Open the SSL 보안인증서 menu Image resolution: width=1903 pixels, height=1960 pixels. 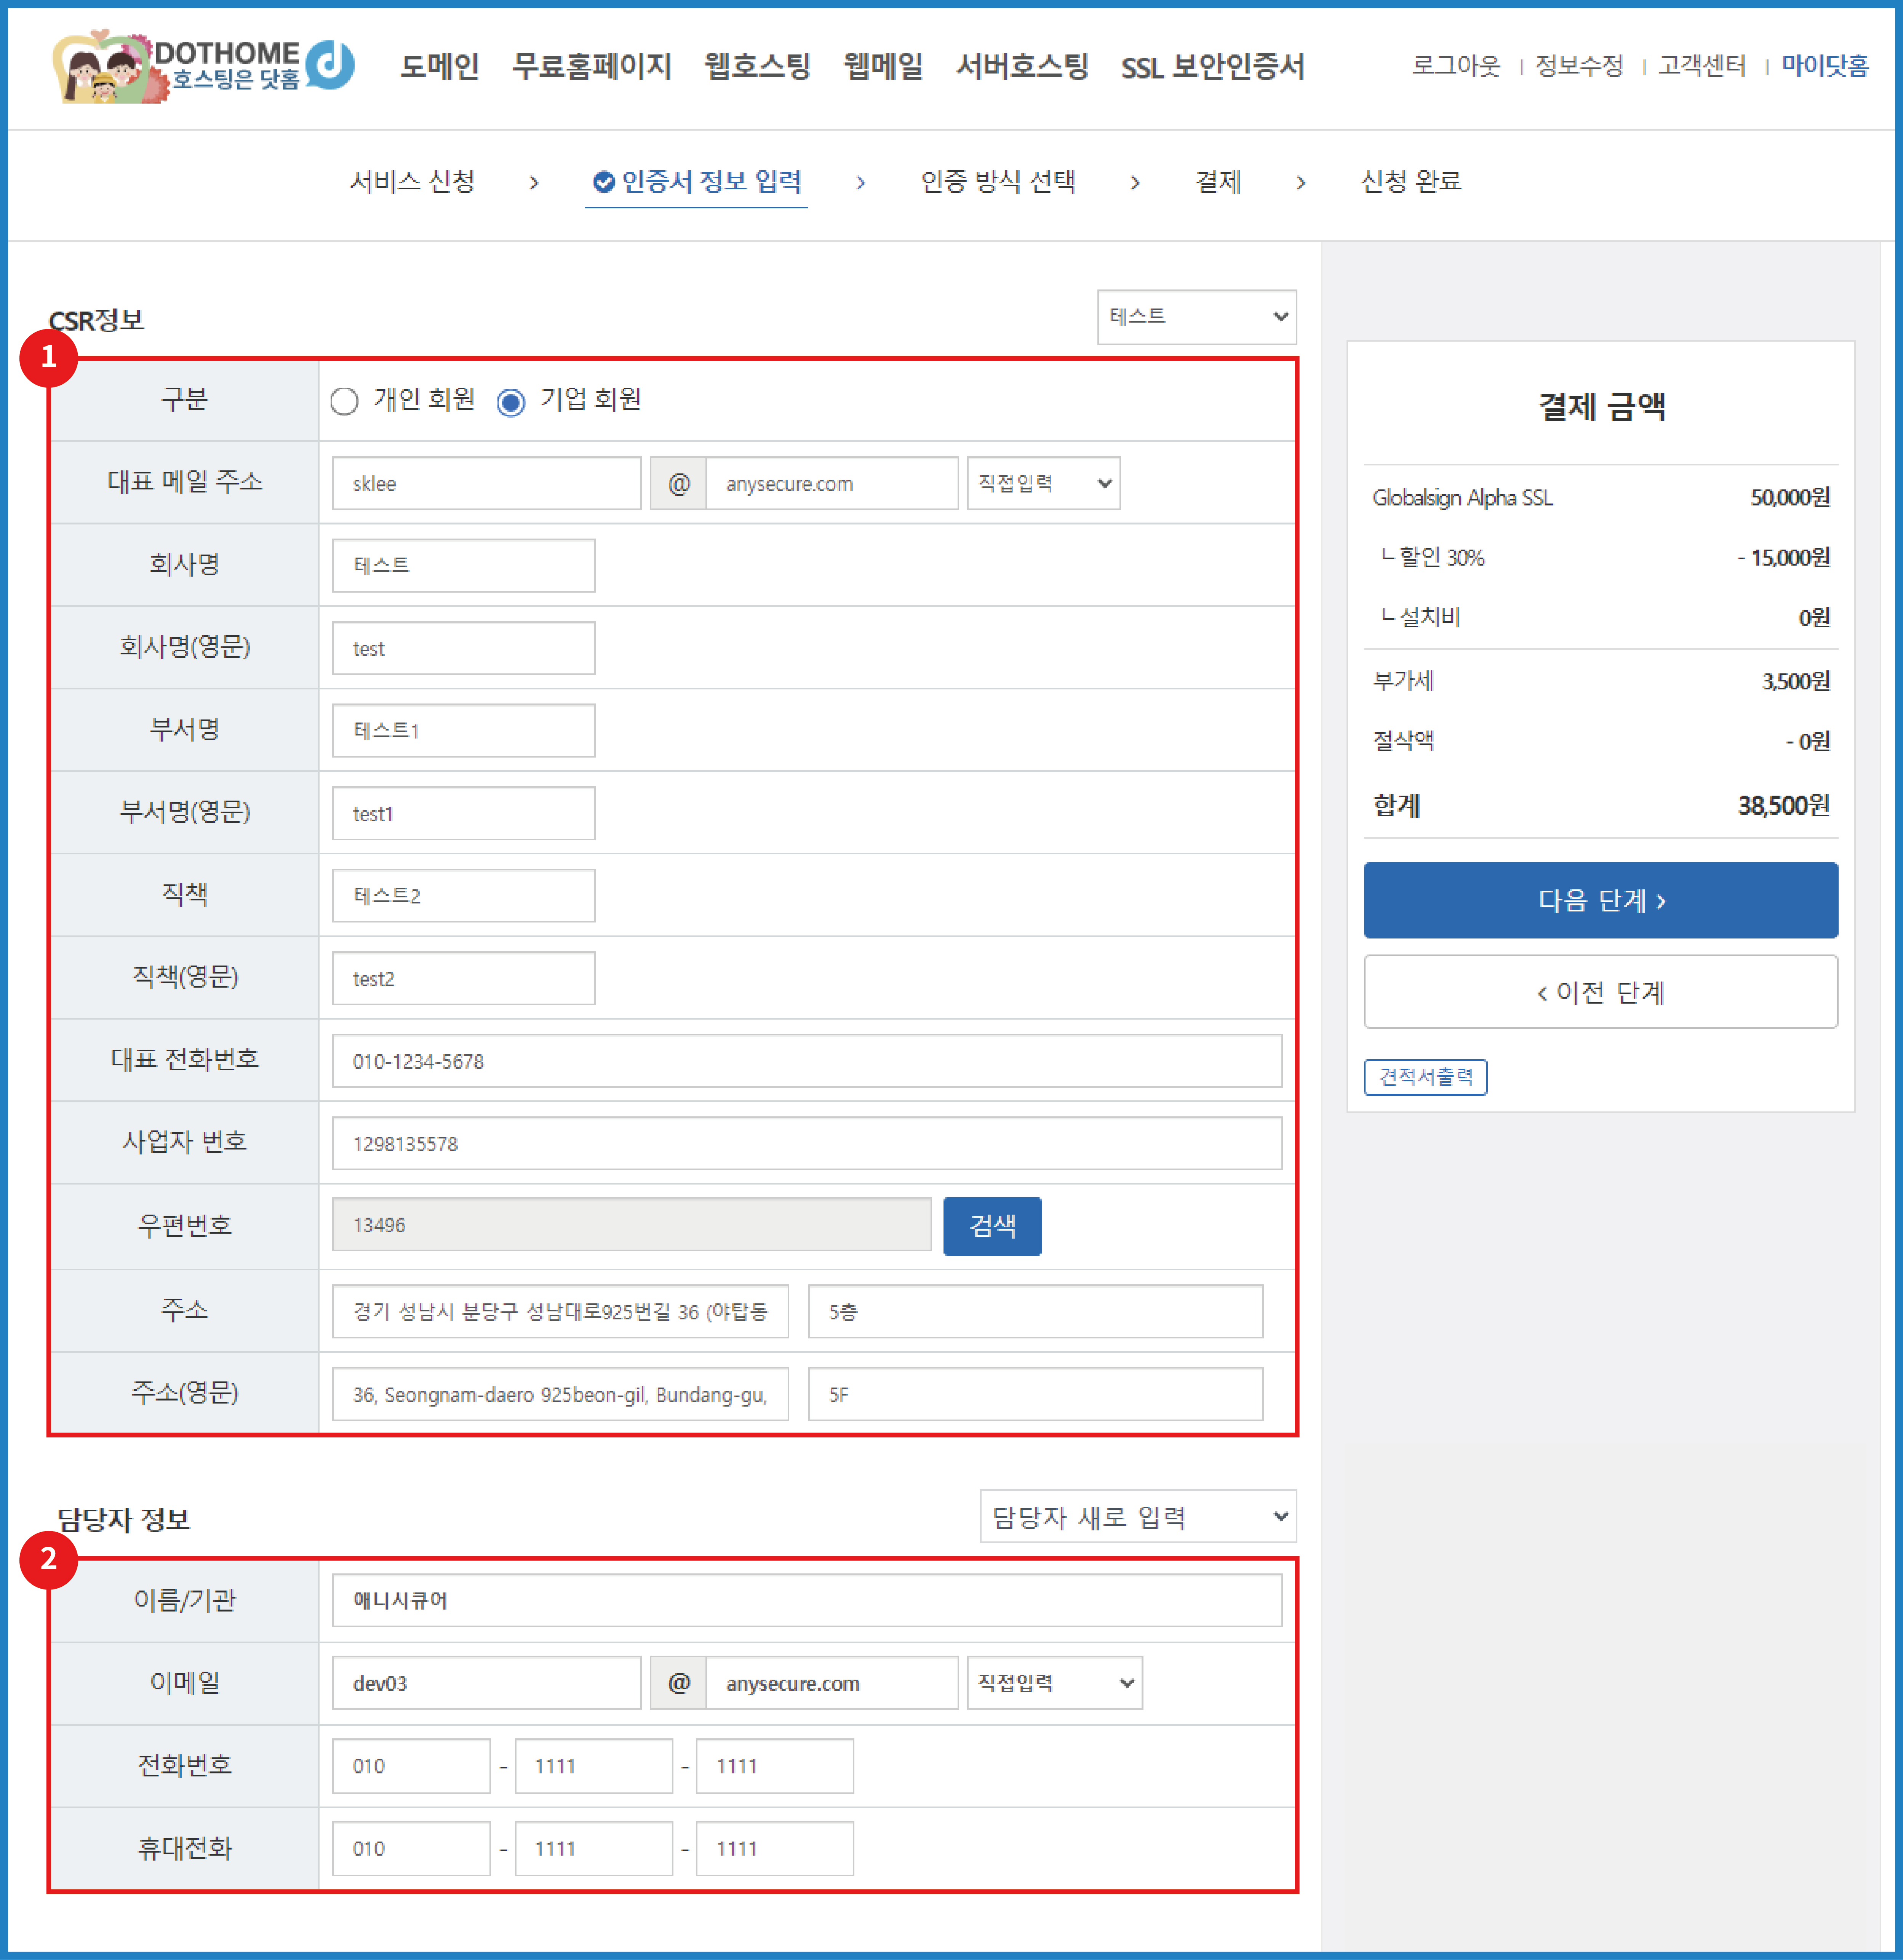point(1212,67)
